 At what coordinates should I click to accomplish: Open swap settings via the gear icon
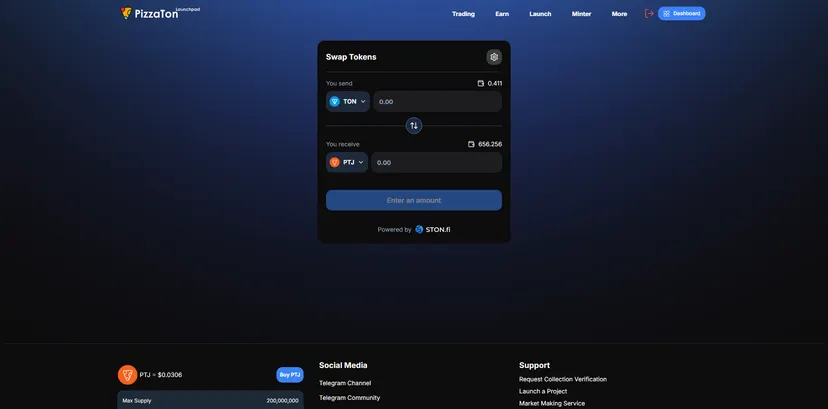point(494,57)
